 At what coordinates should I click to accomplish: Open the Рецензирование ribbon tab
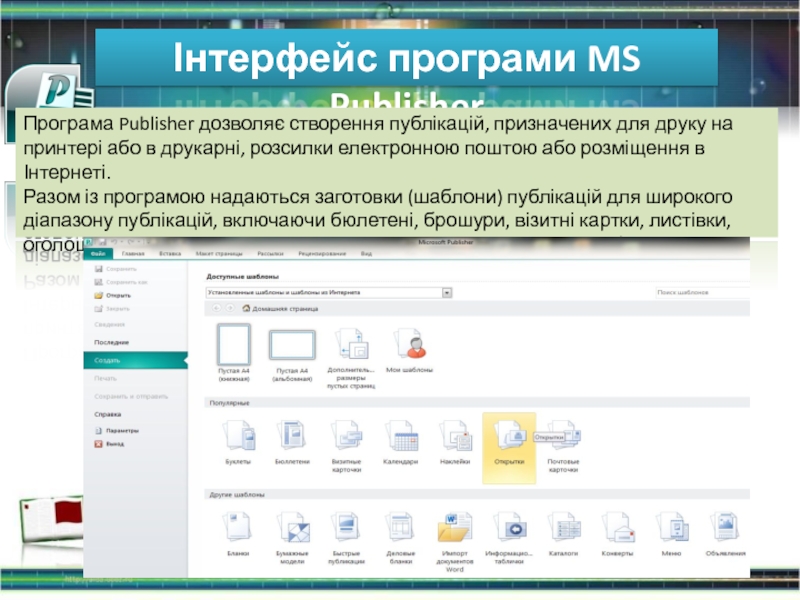coord(322,254)
